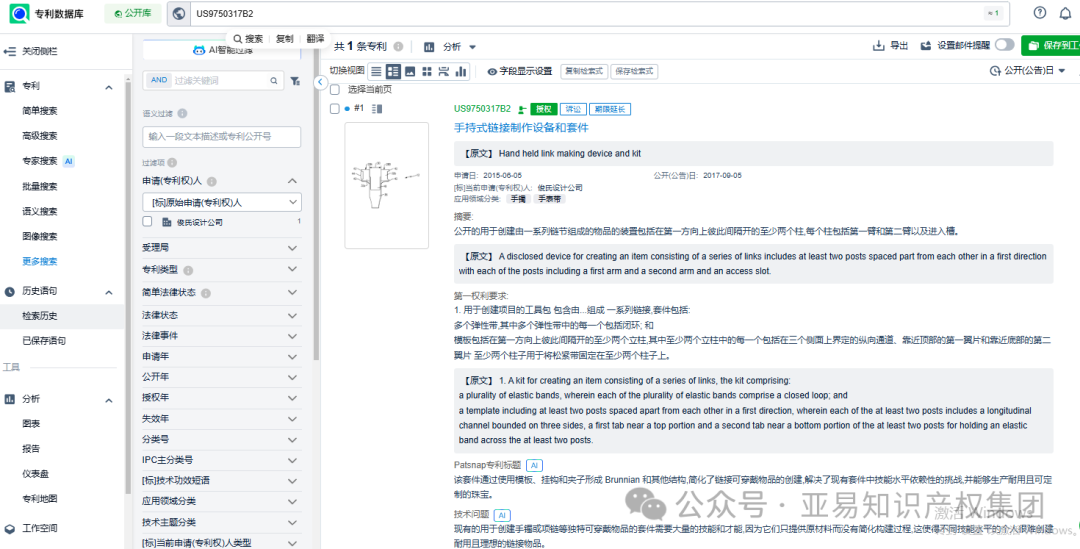Open title 手持式链接制作设备和套件
1080x549 pixels.
pyautogui.click(x=521, y=127)
